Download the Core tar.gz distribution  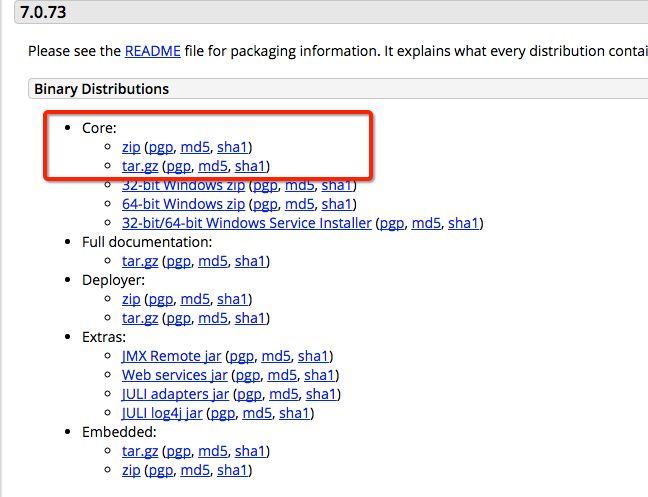[140, 166]
